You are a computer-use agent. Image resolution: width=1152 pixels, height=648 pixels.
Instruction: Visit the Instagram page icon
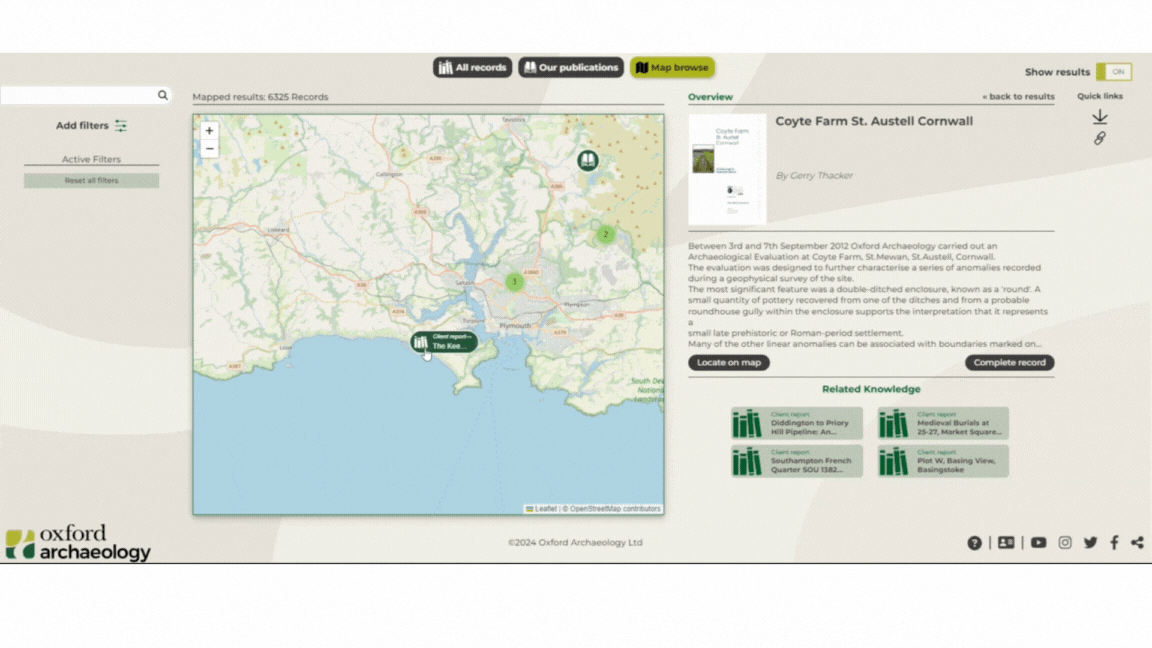(x=1065, y=542)
